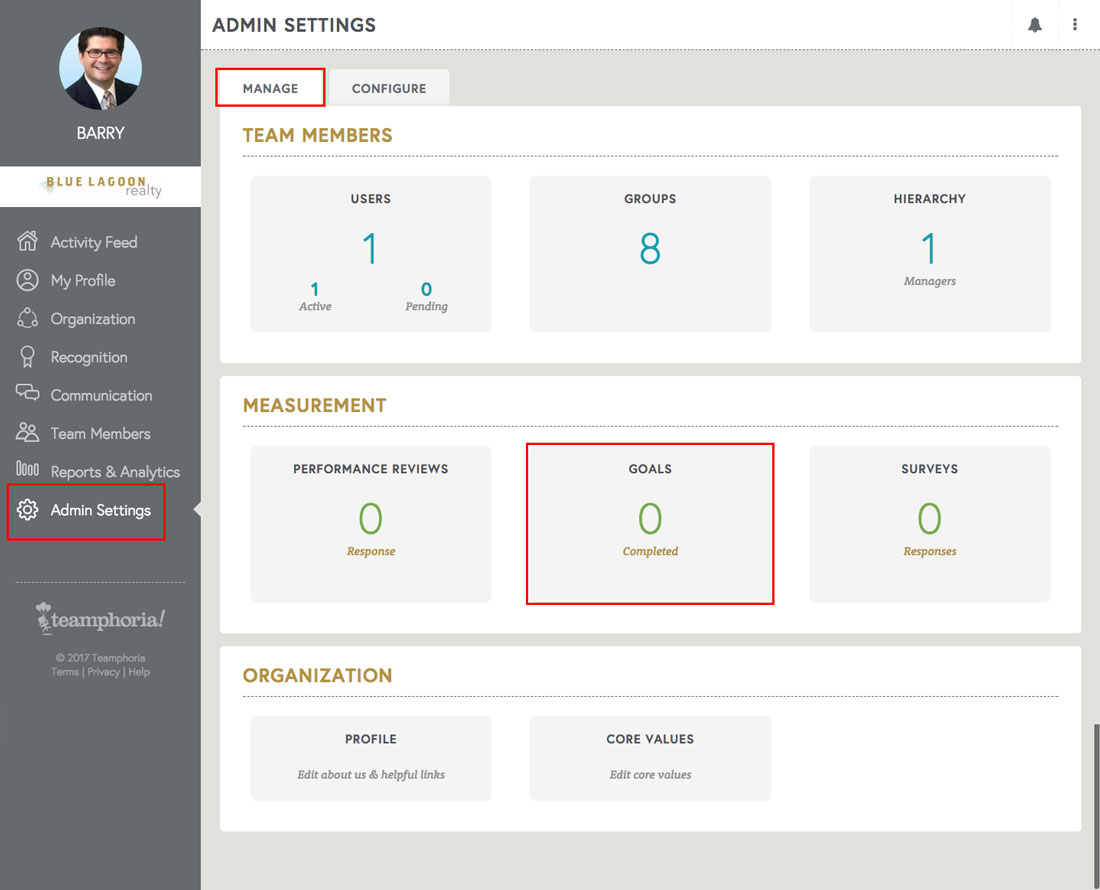Open the Activity Feed from the sidebar
The height and width of the screenshot is (890, 1100).
(29, 241)
